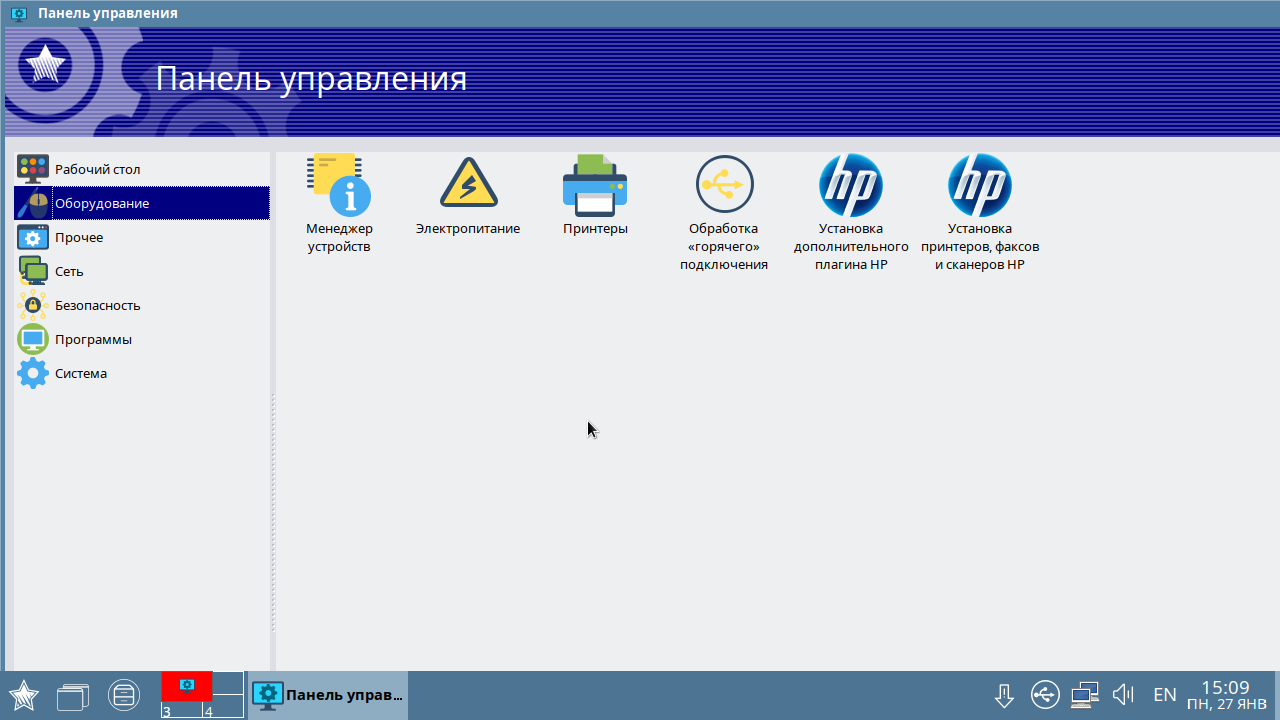Open the star Start menu button
The height and width of the screenshot is (720, 1280).
24,695
